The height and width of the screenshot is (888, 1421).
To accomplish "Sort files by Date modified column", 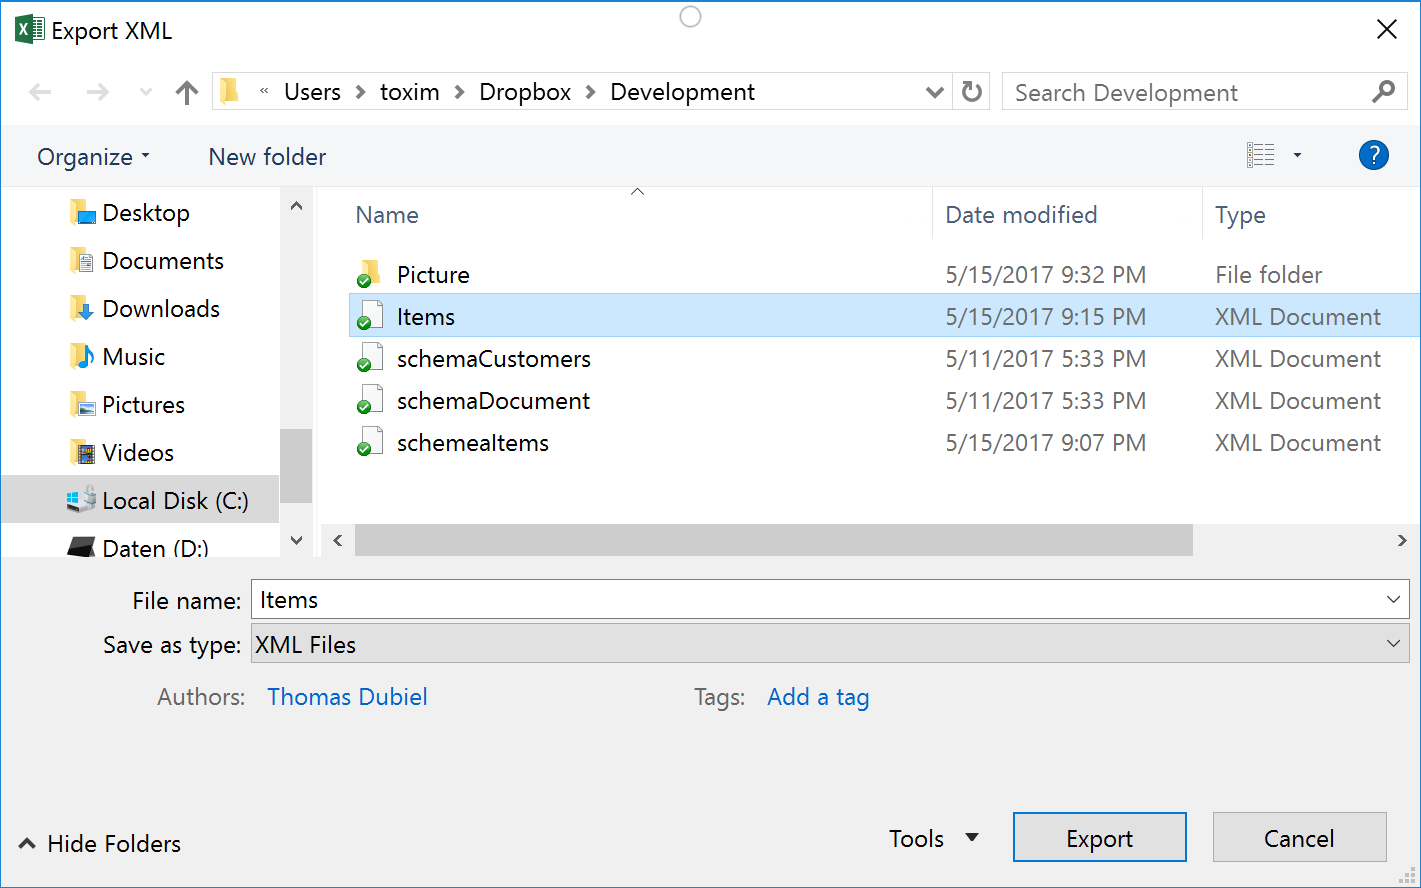I will pos(1021,215).
